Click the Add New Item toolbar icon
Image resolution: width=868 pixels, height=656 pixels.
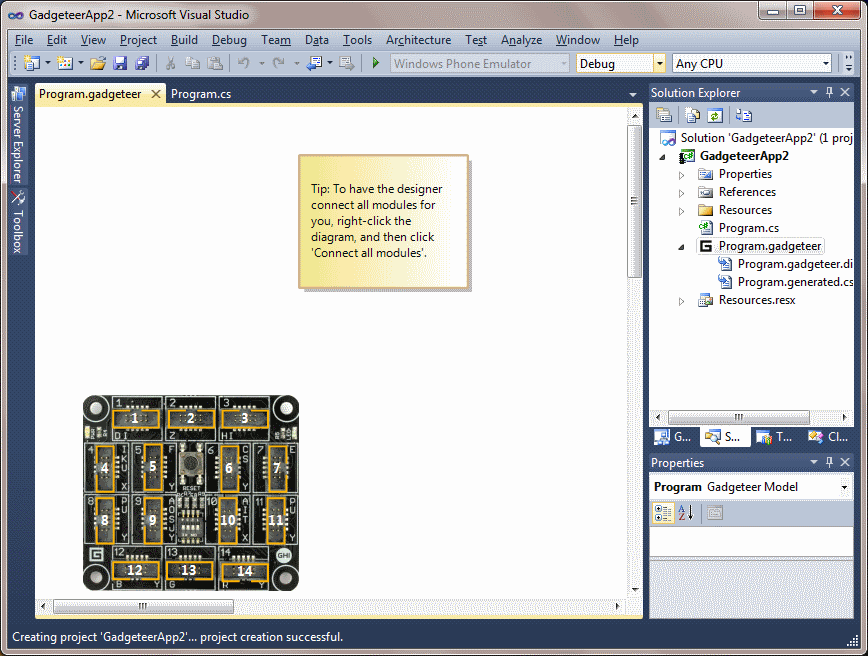tap(65, 64)
